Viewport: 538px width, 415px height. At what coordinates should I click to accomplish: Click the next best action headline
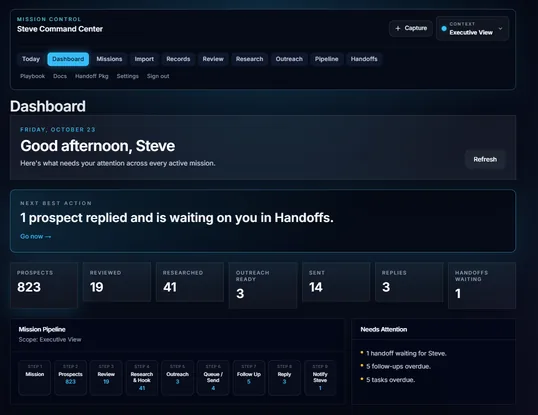pos(177,218)
